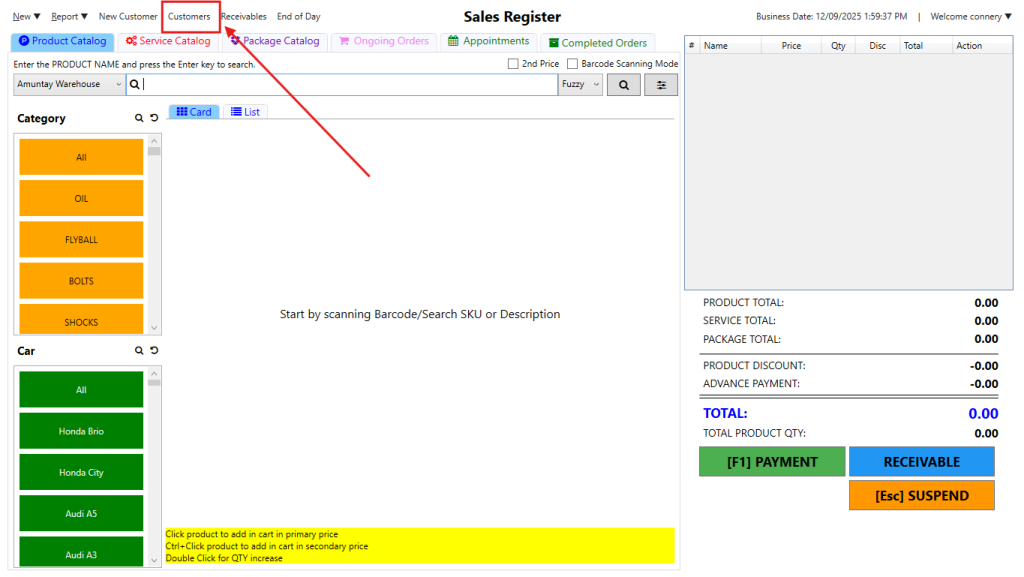
Task: Open the Service Catalog tab
Action: pos(168,42)
